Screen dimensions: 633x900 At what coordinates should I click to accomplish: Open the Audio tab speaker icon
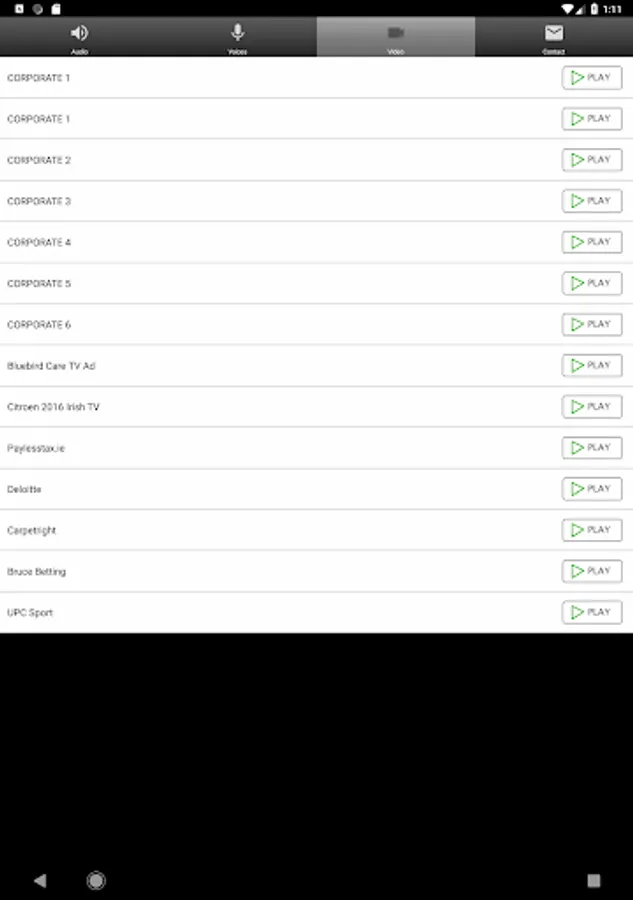point(79,37)
